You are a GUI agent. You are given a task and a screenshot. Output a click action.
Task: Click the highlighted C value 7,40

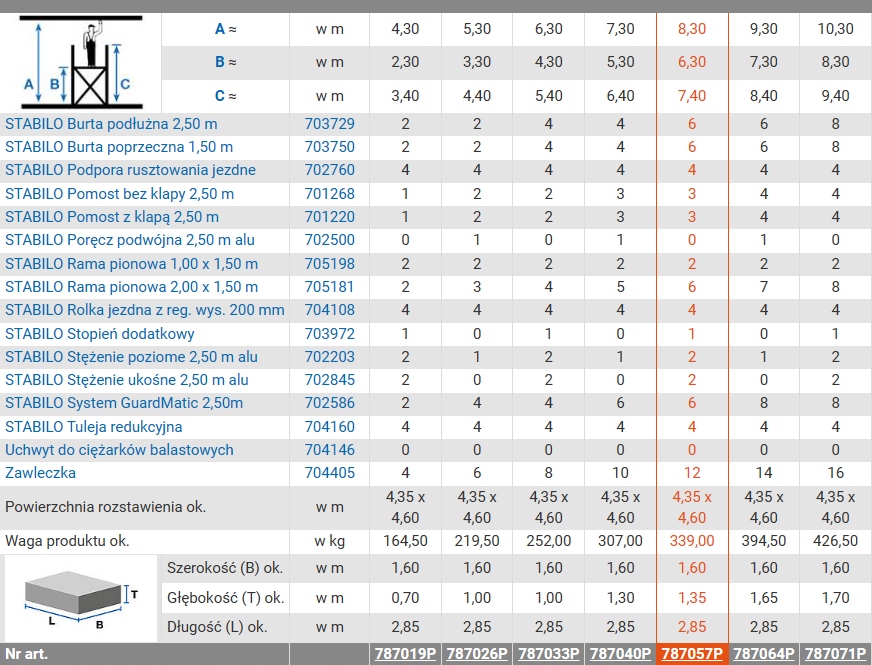tap(692, 96)
